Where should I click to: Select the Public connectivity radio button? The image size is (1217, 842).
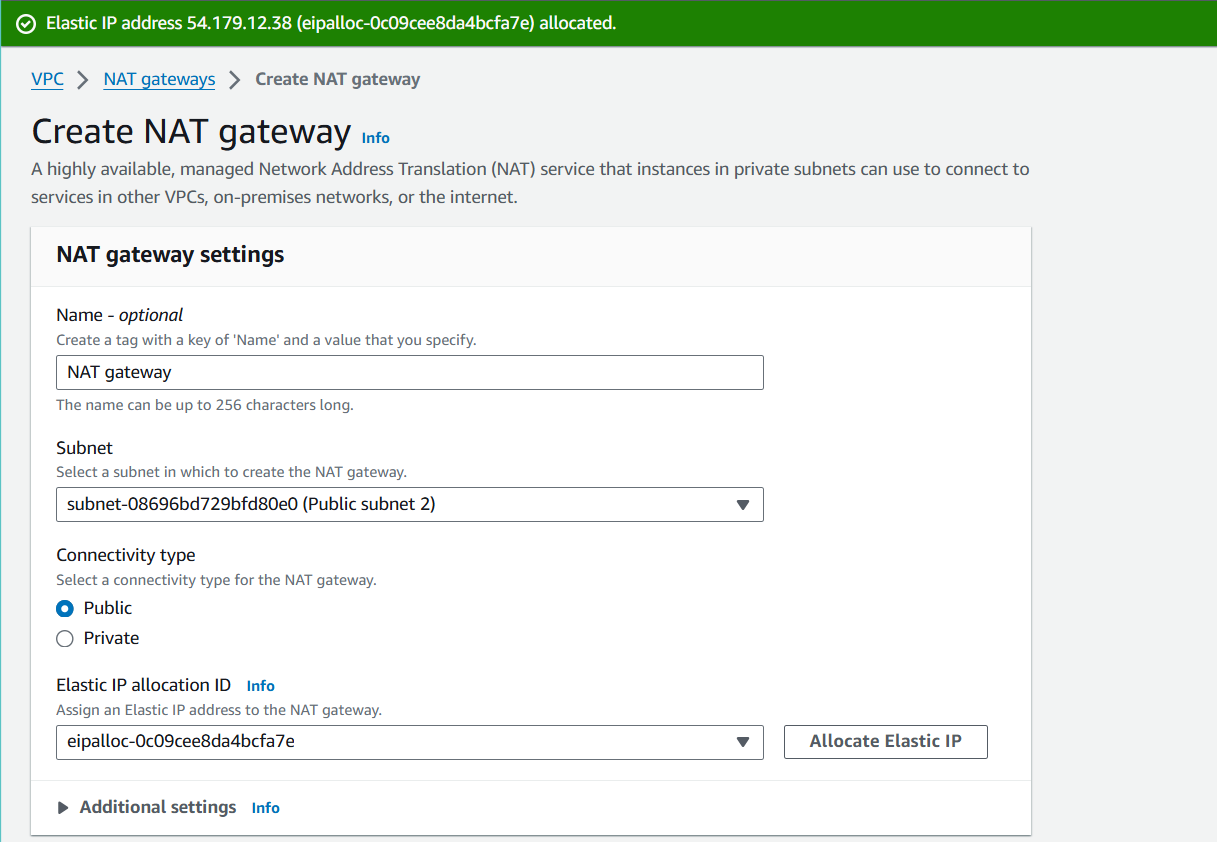tap(65, 608)
